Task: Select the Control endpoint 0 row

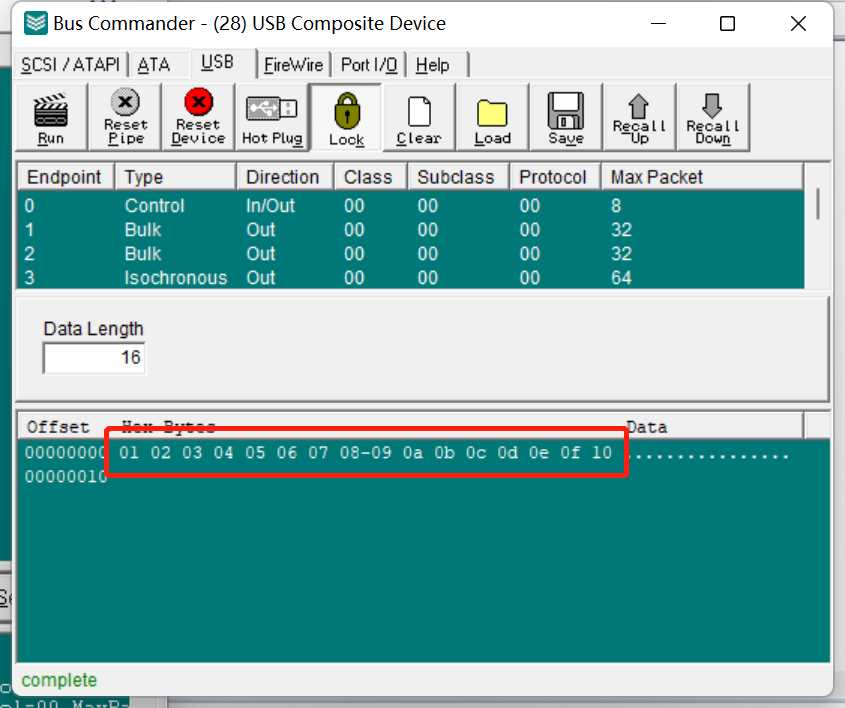Action: click(411, 205)
